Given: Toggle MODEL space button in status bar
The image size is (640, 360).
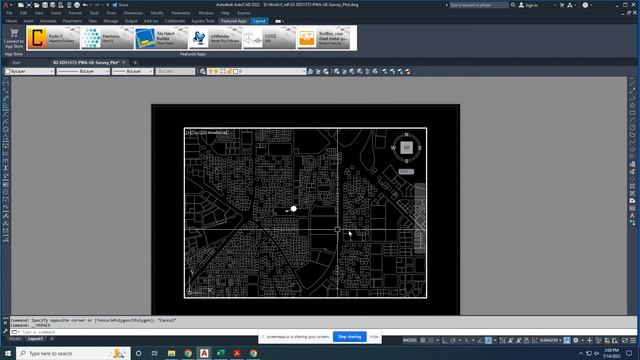Looking at the screenshot, I should click(410, 340).
